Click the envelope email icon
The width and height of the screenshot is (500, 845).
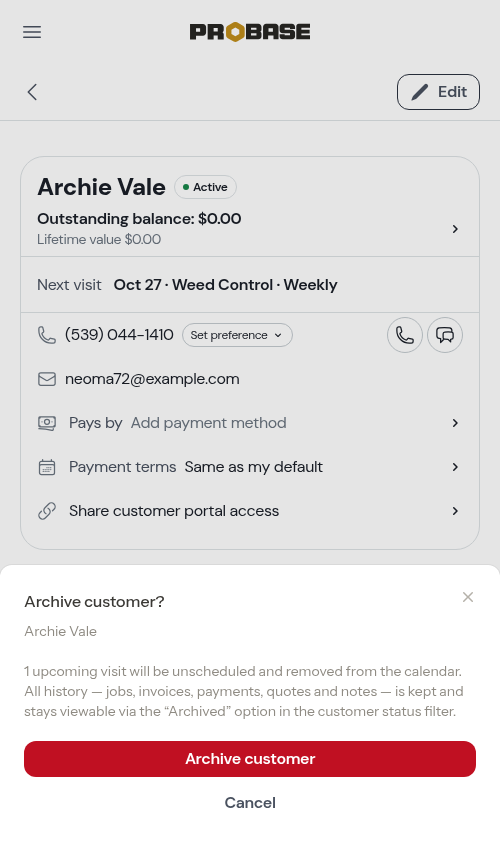pyautogui.click(x=47, y=379)
